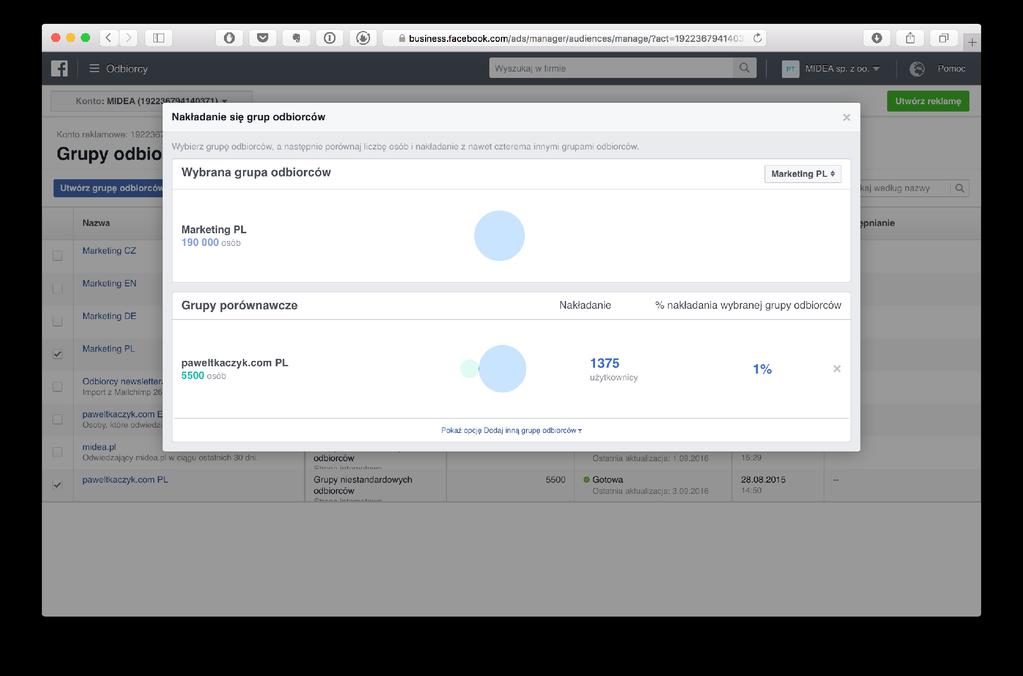The height and width of the screenshot is (676, 1023).
Task: Uncheck the Marketing PL checkbox
Action: pyautogui.click(x=57, y=354)
